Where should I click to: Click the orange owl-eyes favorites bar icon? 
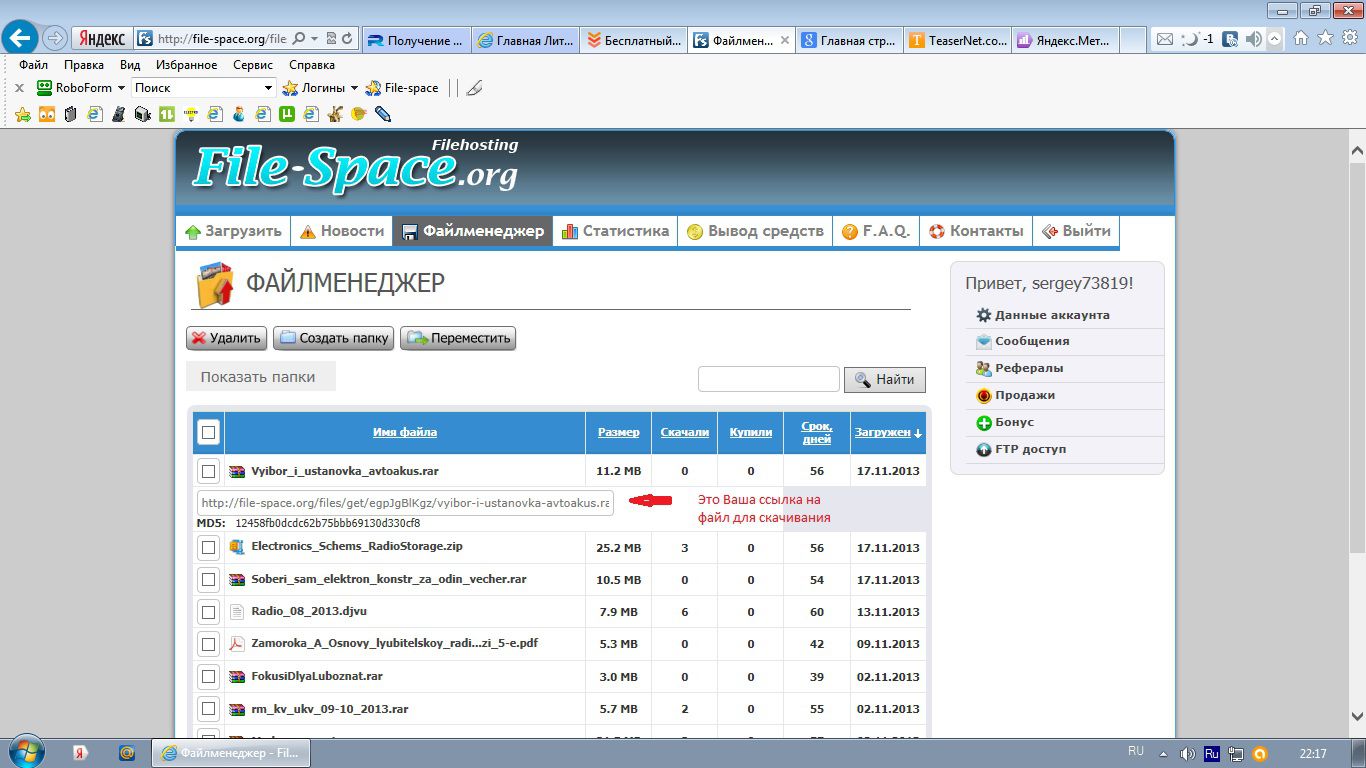46,114
